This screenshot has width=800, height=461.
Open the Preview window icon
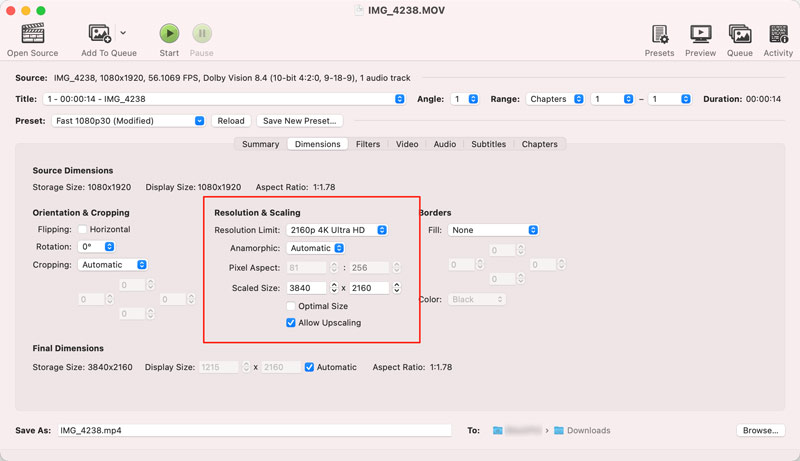click(x=700, y=34)
